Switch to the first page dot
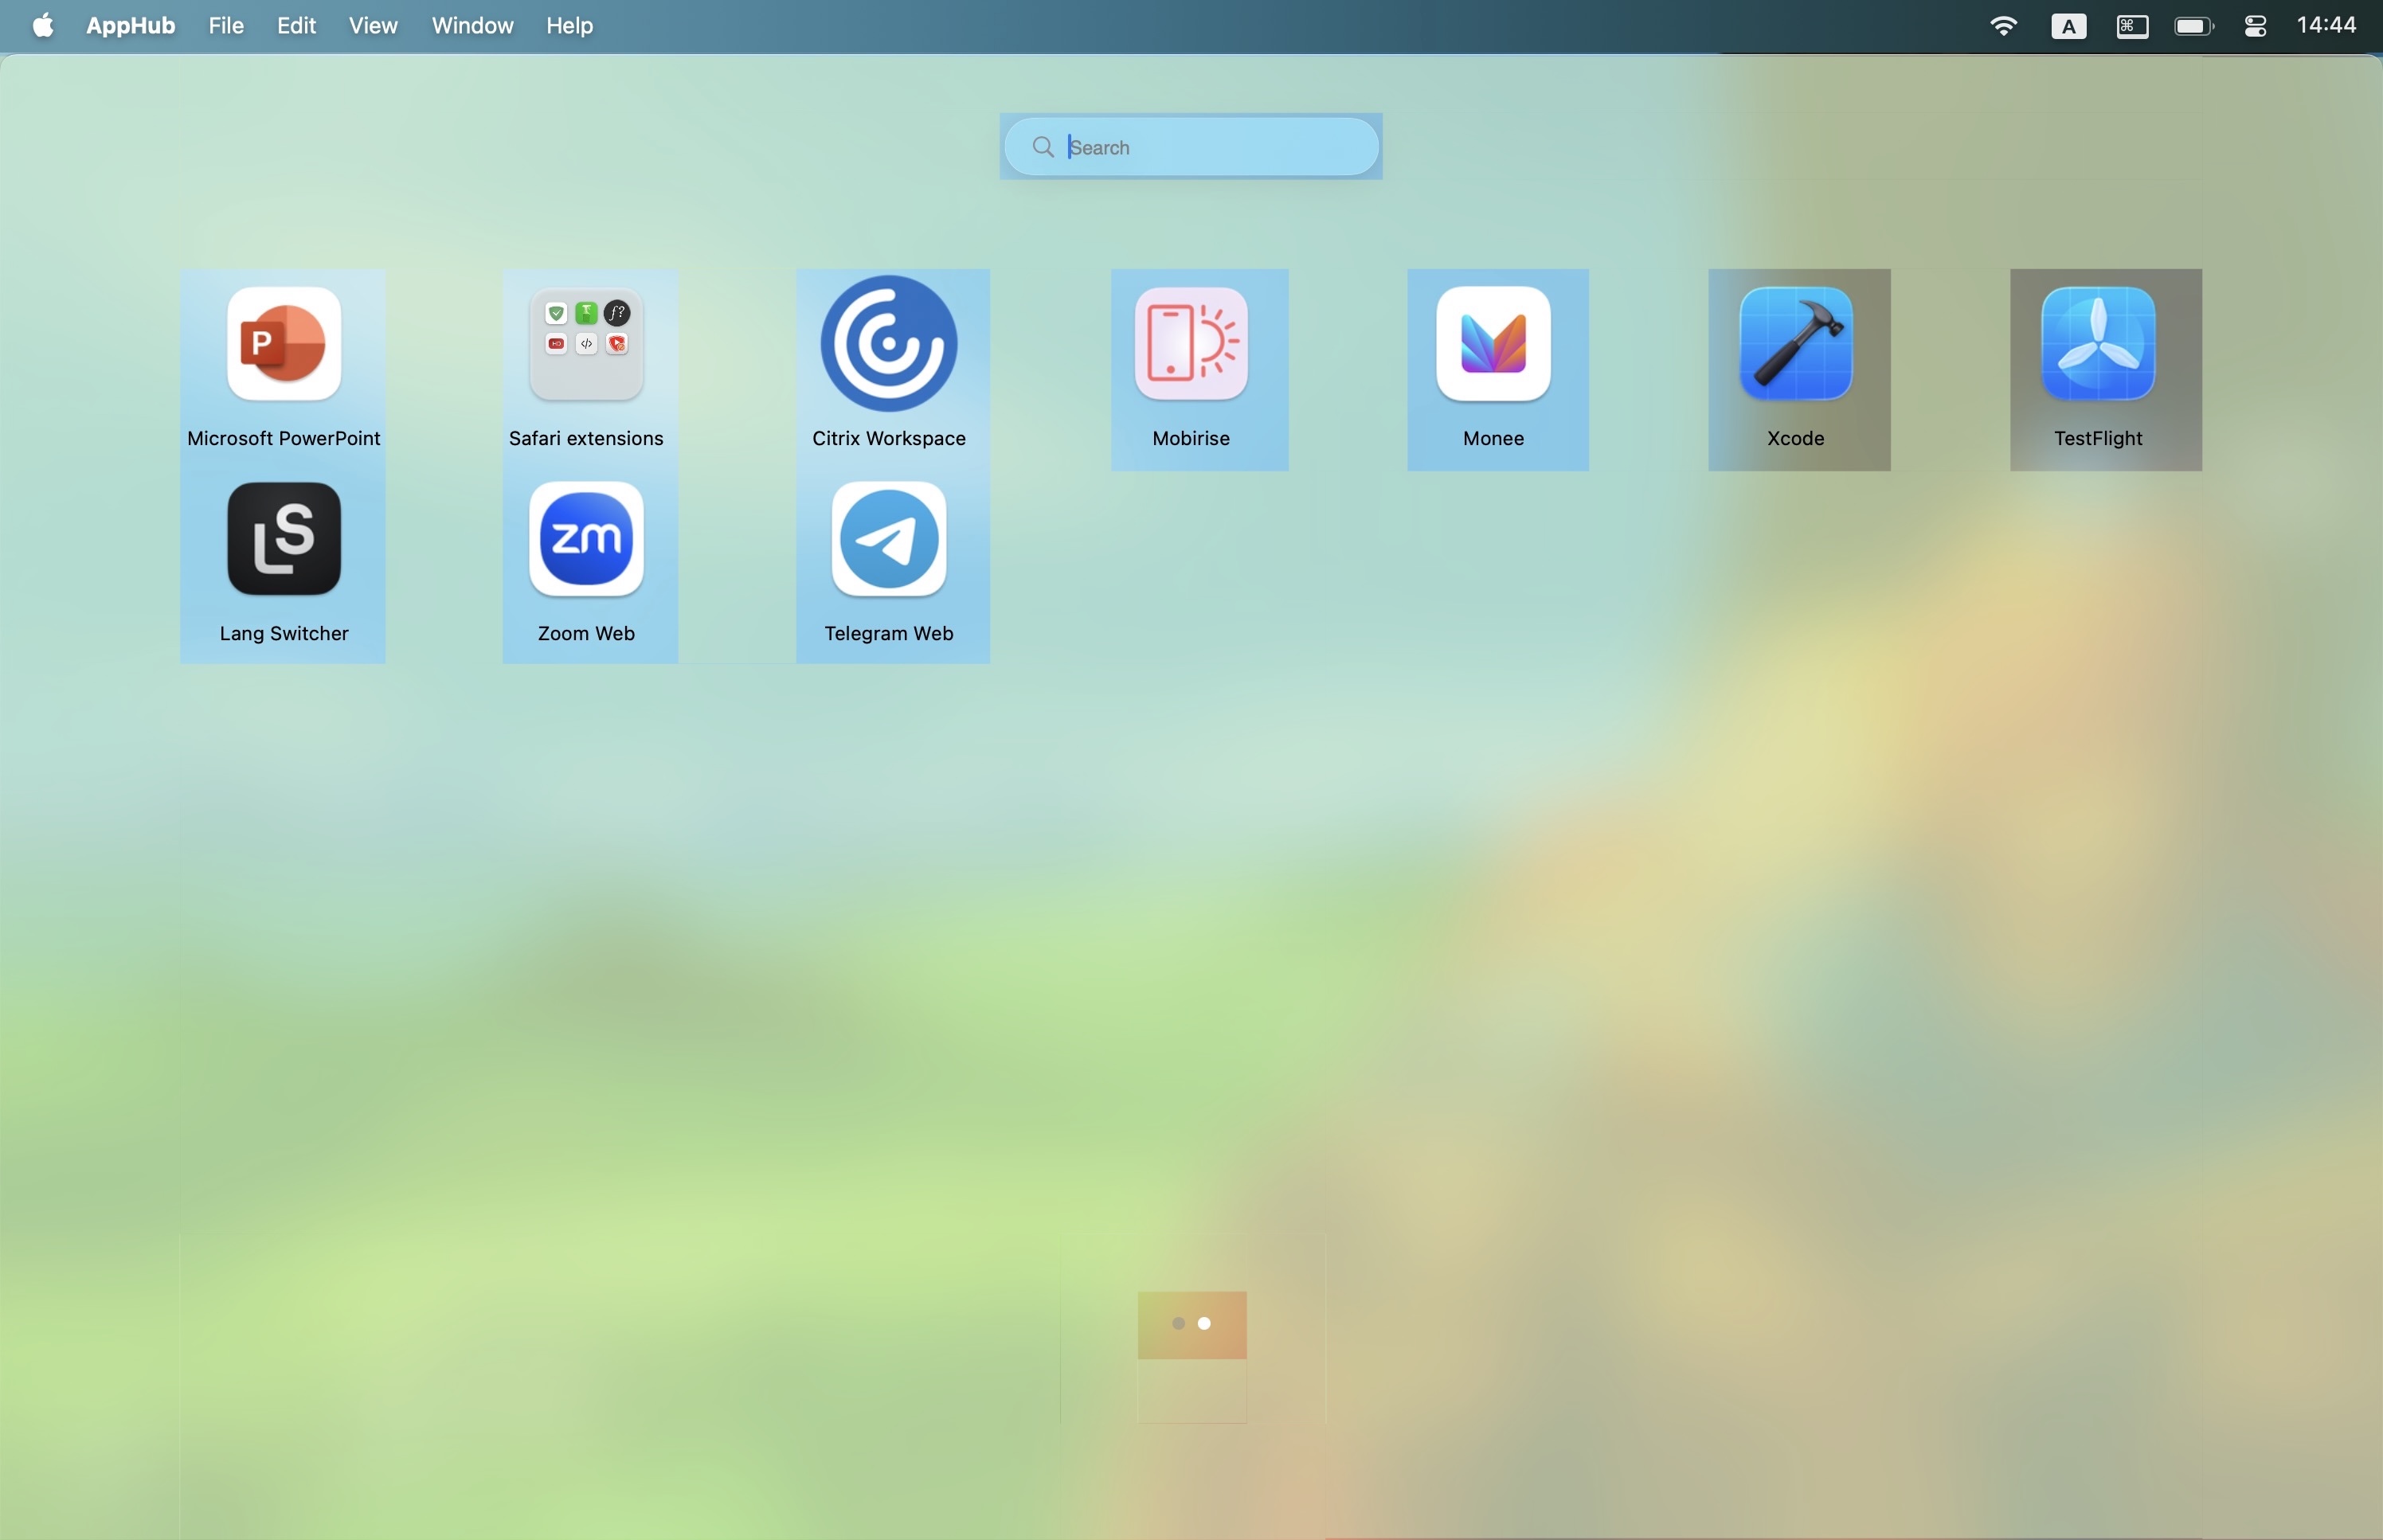Viewport: 2383px width, 1540px height. point(1178,1324)
